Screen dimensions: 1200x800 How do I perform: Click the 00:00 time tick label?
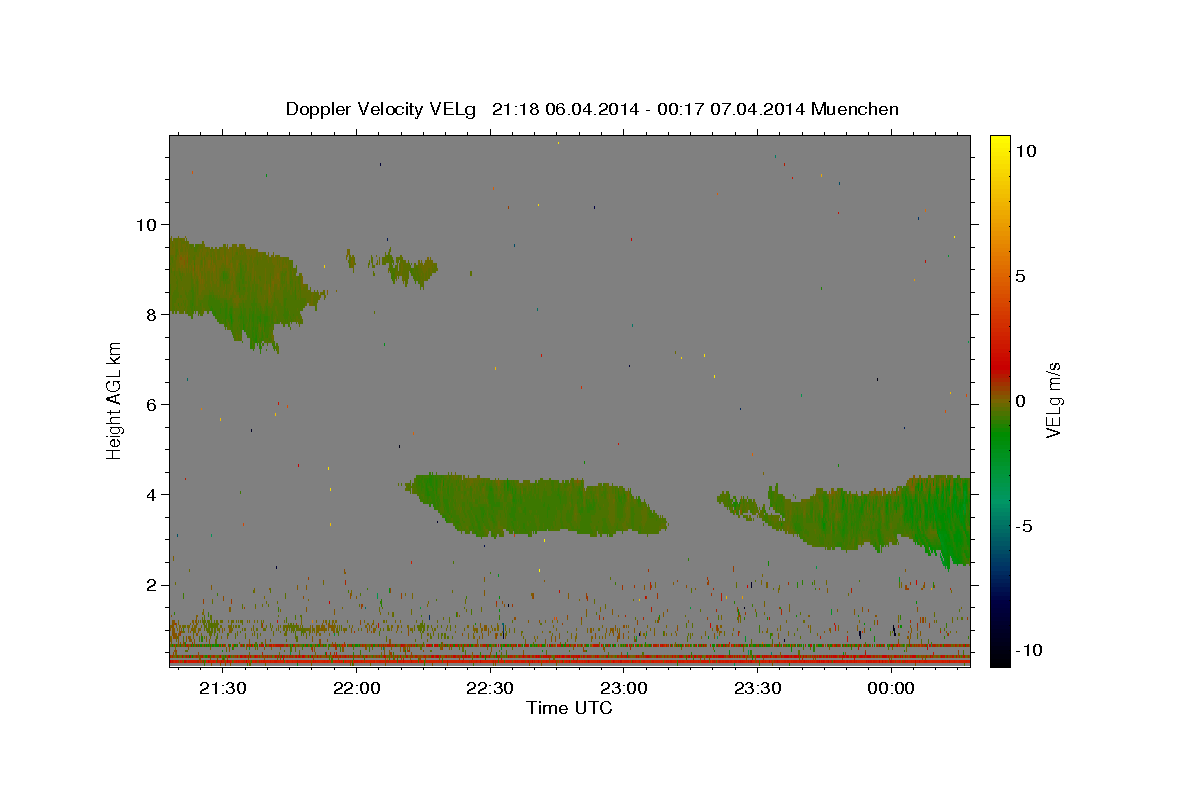(891, 688)
